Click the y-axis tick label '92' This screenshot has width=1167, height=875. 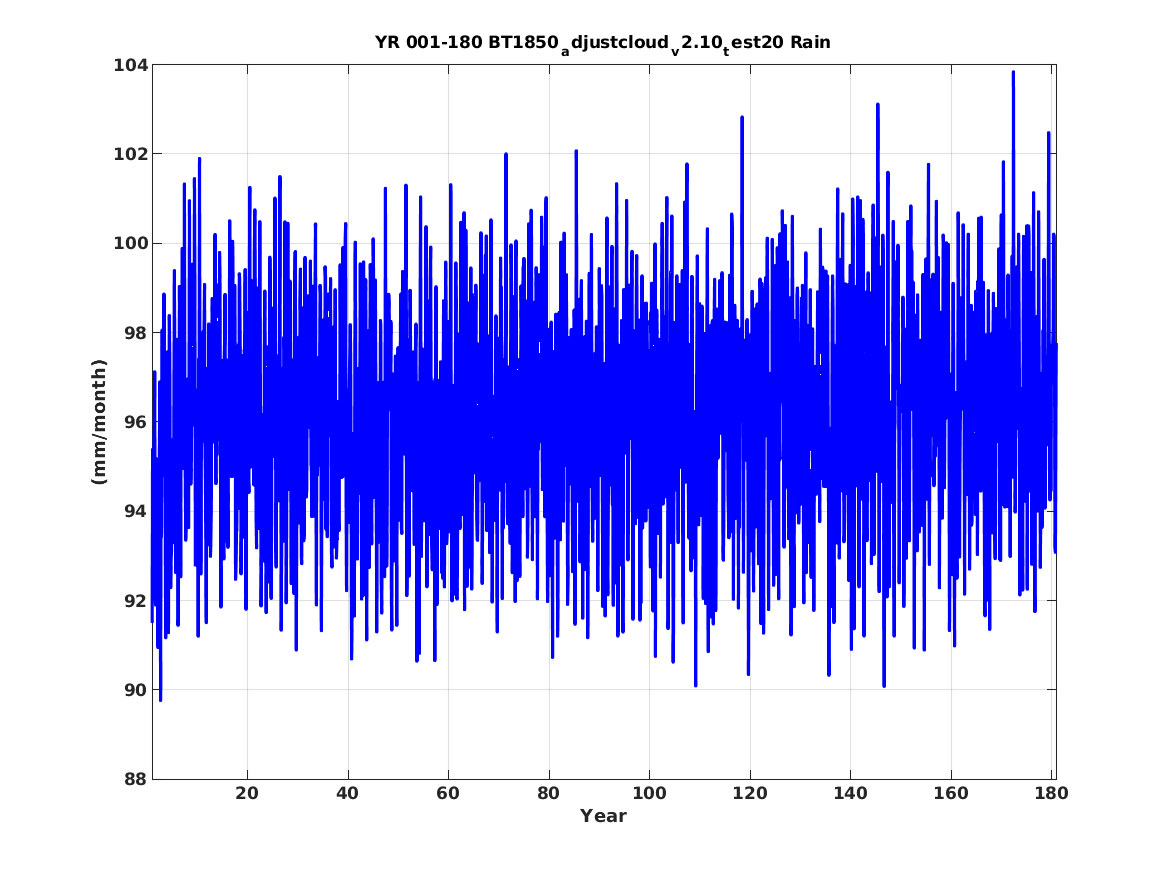(x=136, y=600)
